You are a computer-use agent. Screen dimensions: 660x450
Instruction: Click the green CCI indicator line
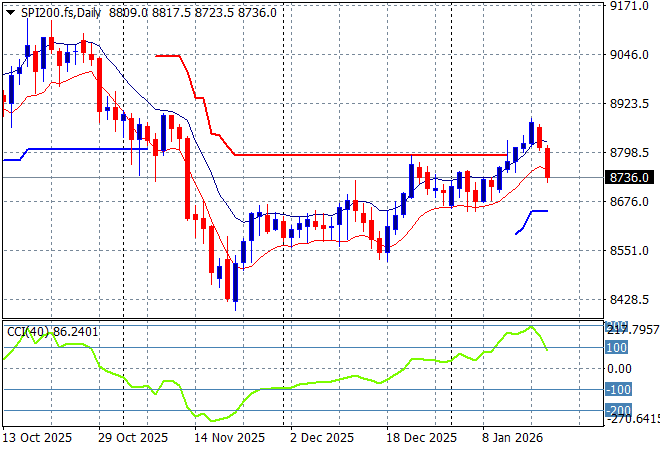[300, 385]
